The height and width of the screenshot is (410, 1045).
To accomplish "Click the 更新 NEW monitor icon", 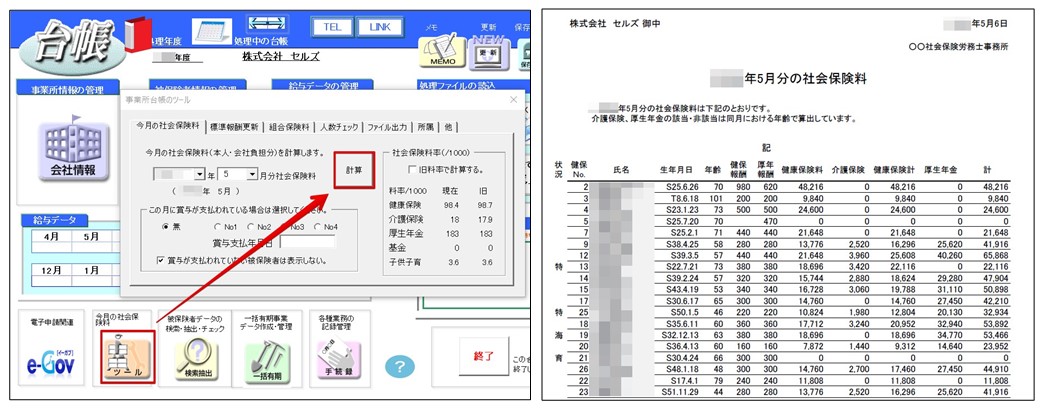I will click(489, 52).
